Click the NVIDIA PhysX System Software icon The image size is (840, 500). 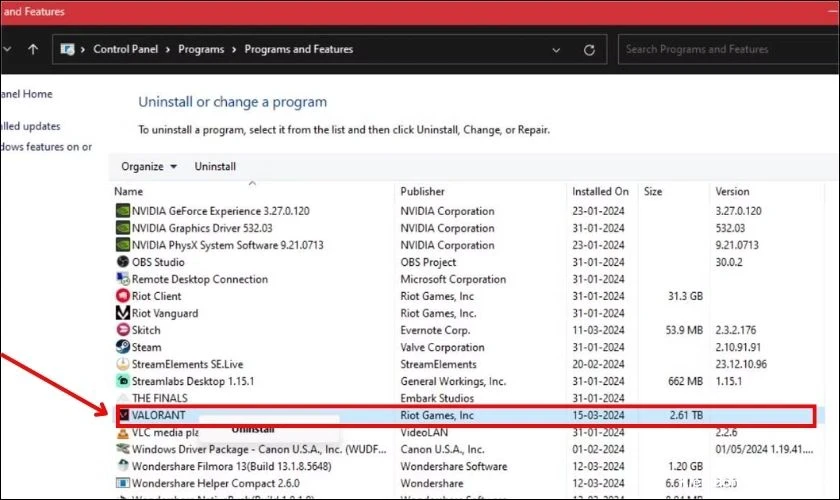click(x=123, y=245)
